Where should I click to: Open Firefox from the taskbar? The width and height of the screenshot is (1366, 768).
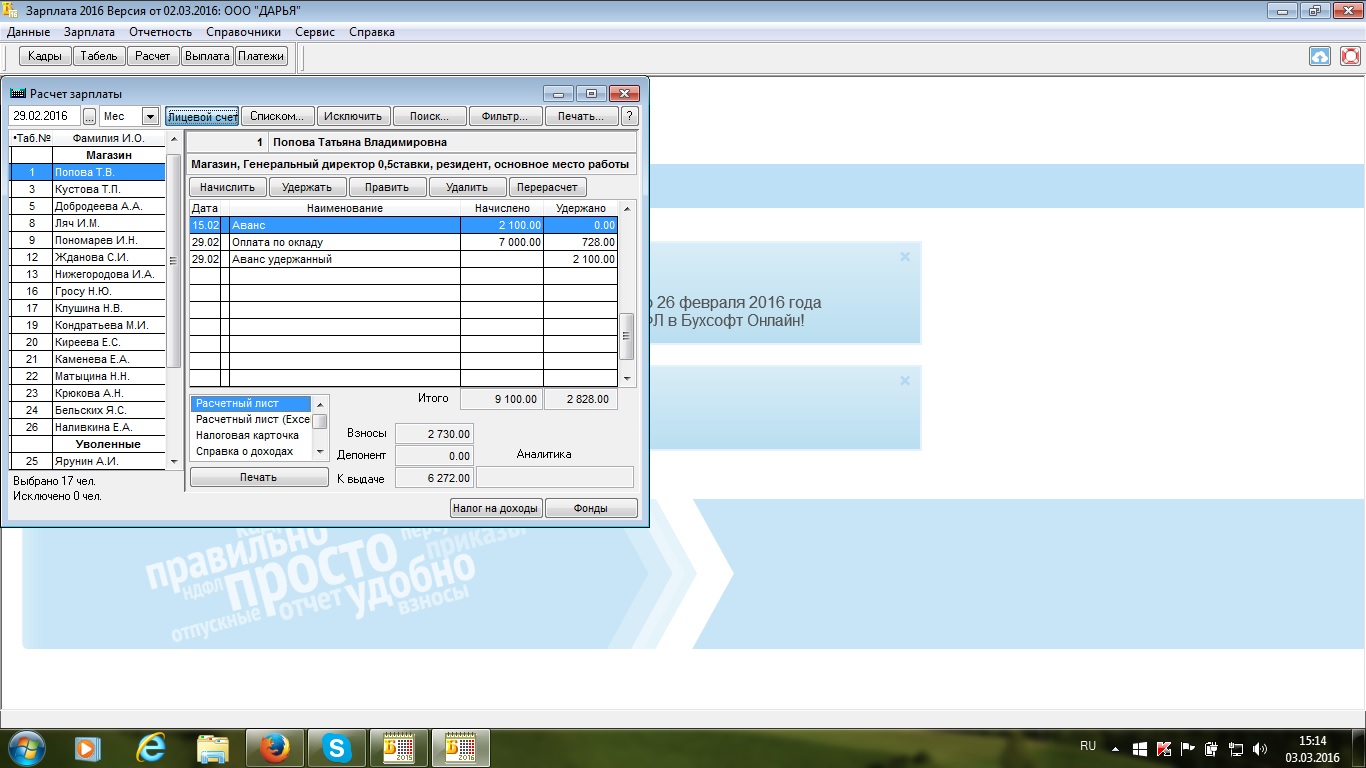click(273, 747)
